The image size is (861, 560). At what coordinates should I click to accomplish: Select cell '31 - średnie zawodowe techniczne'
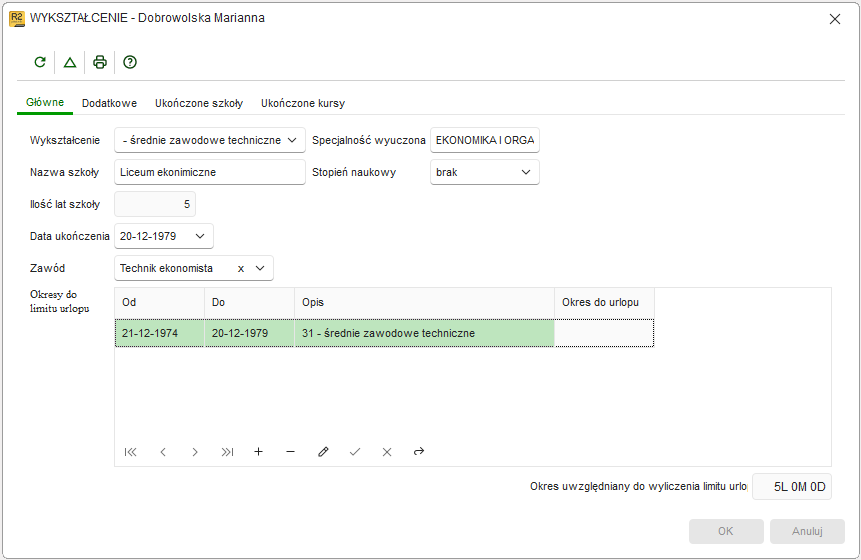(424, 333)
